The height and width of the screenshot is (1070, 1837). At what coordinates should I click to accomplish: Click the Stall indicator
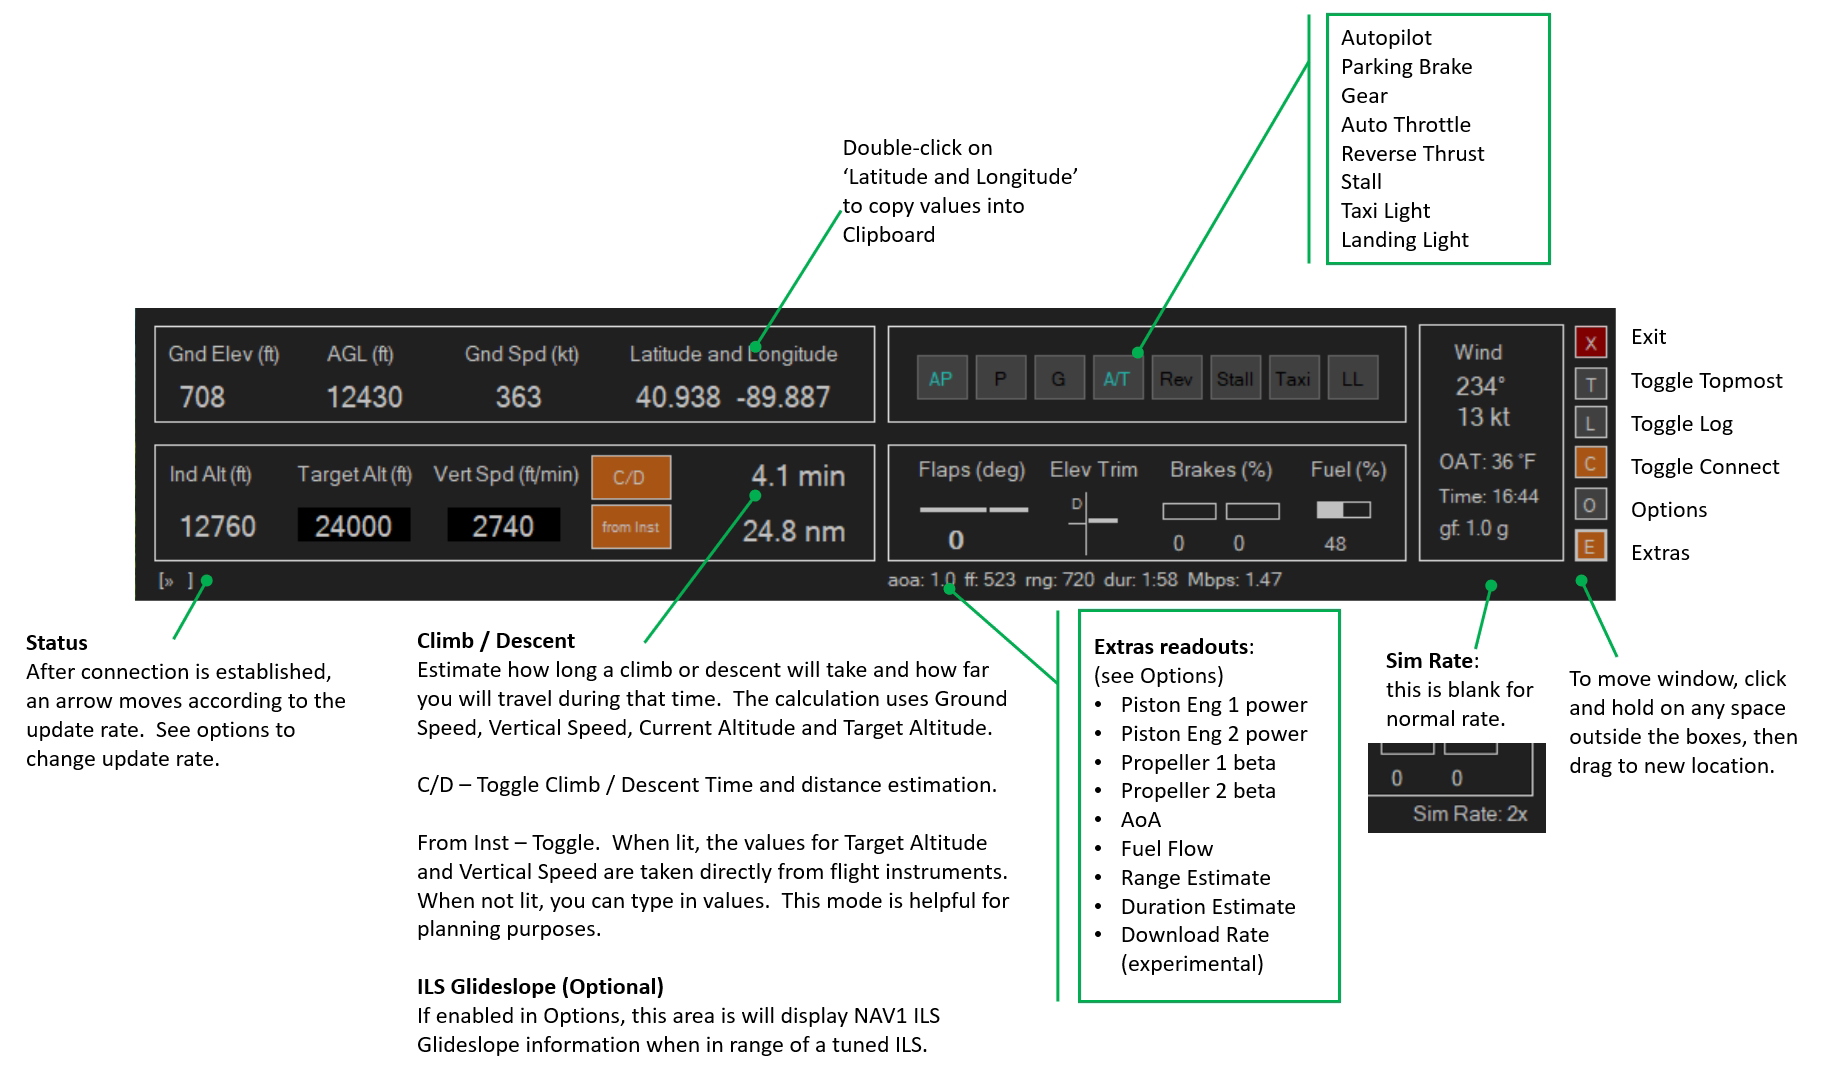(x=1235, y=379)
